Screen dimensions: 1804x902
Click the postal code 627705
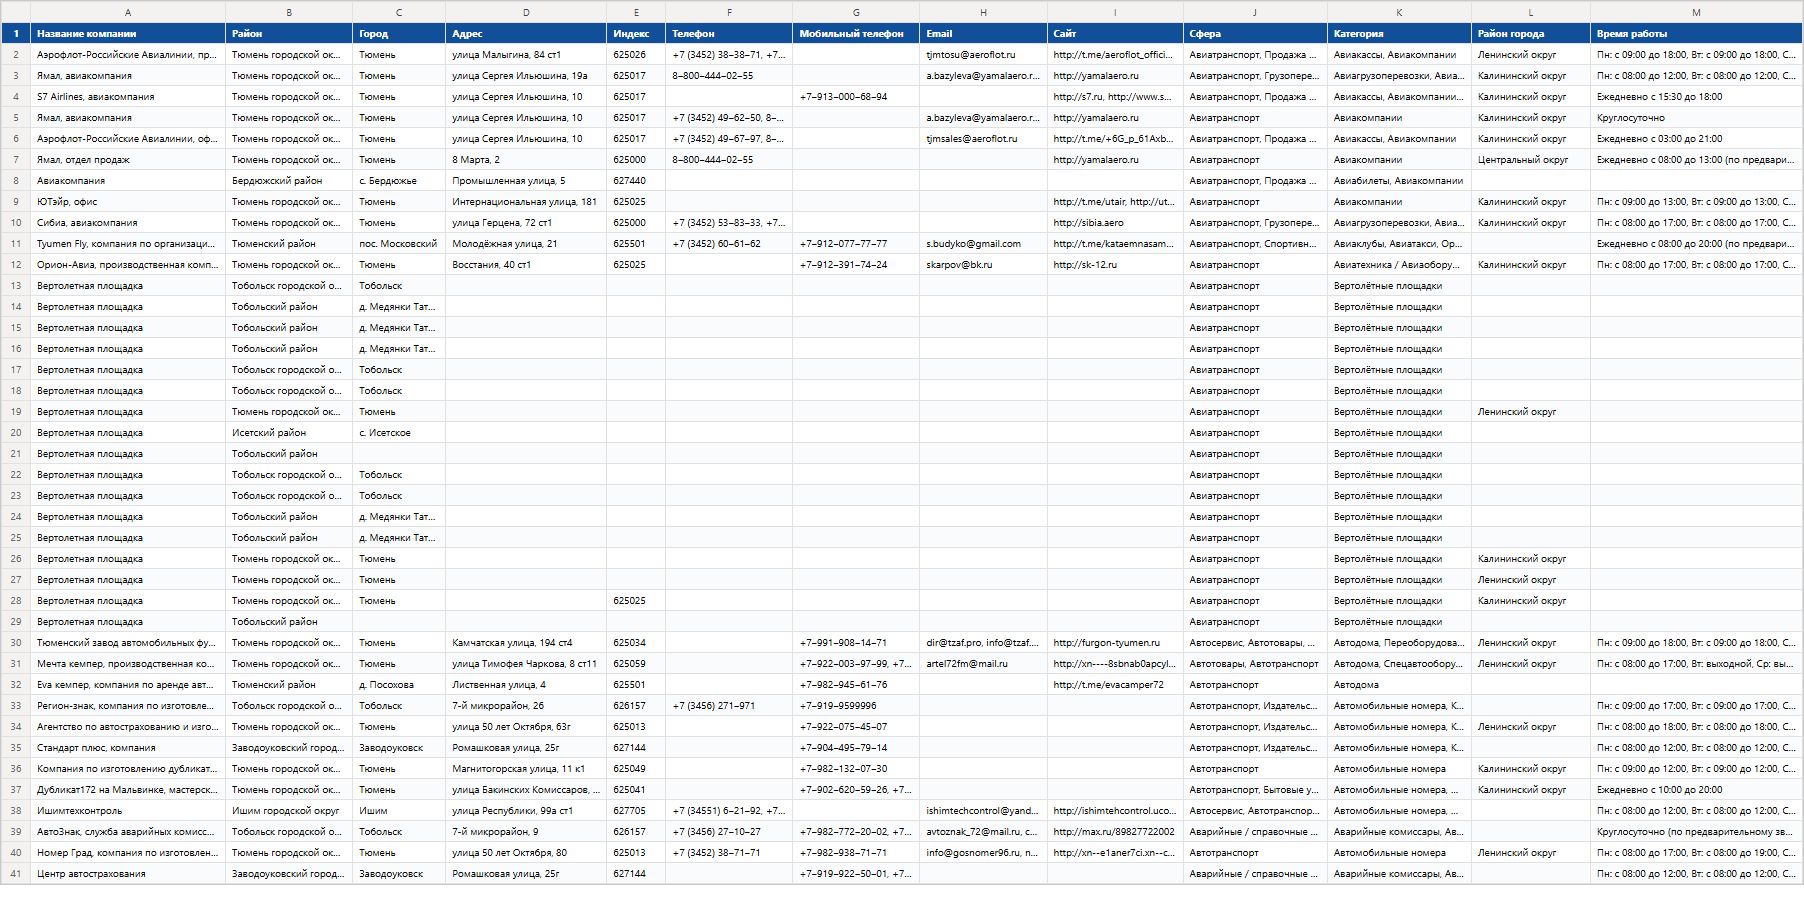[x=636, y=811]
